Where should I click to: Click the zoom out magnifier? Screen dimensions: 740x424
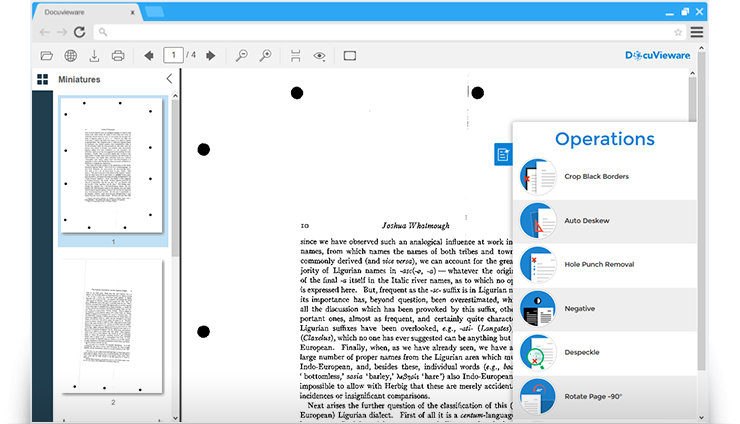(242, 56)
